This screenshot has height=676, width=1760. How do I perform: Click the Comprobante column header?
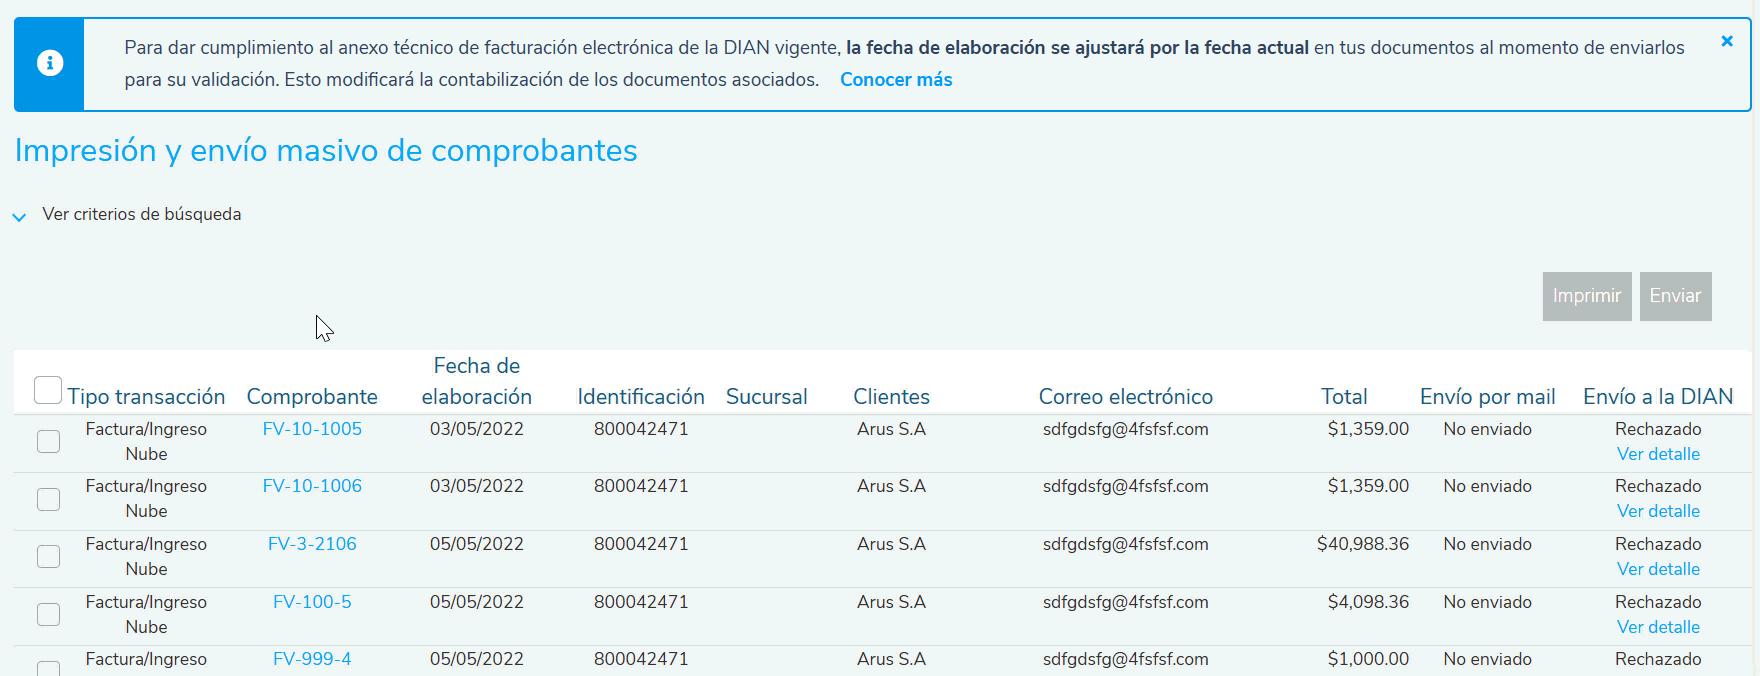coord(312,397)
